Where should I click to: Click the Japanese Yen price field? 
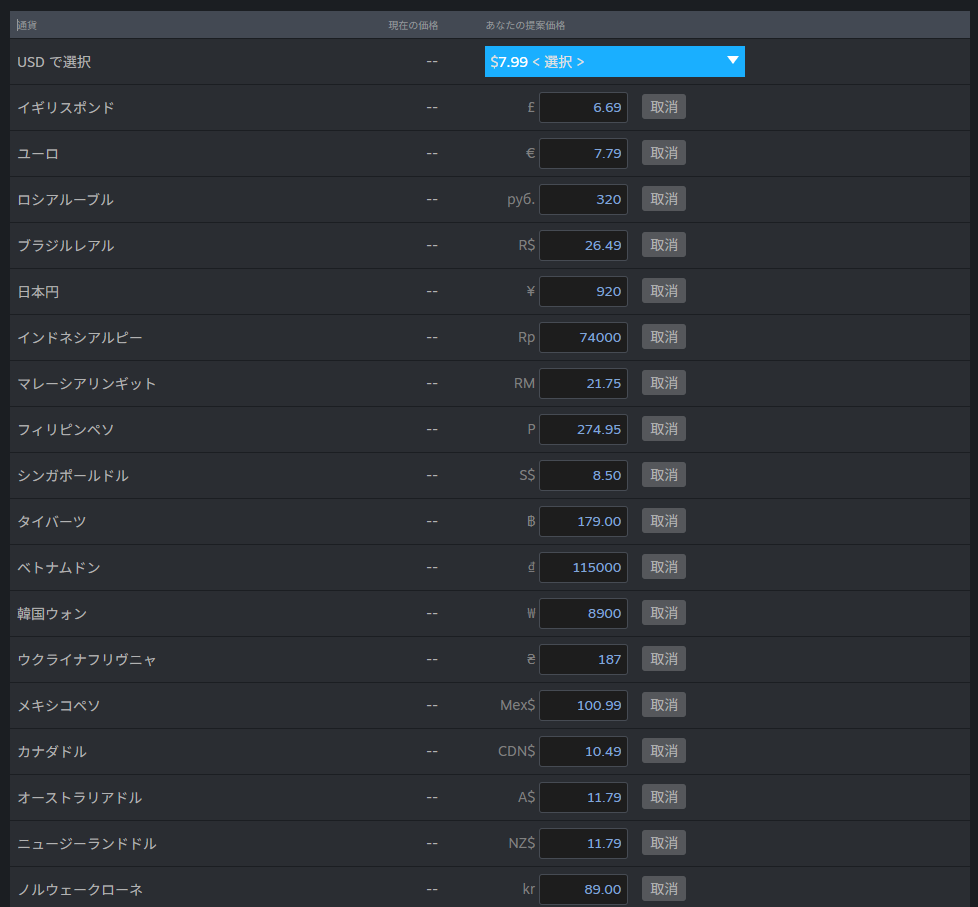[x=583, y=292]
